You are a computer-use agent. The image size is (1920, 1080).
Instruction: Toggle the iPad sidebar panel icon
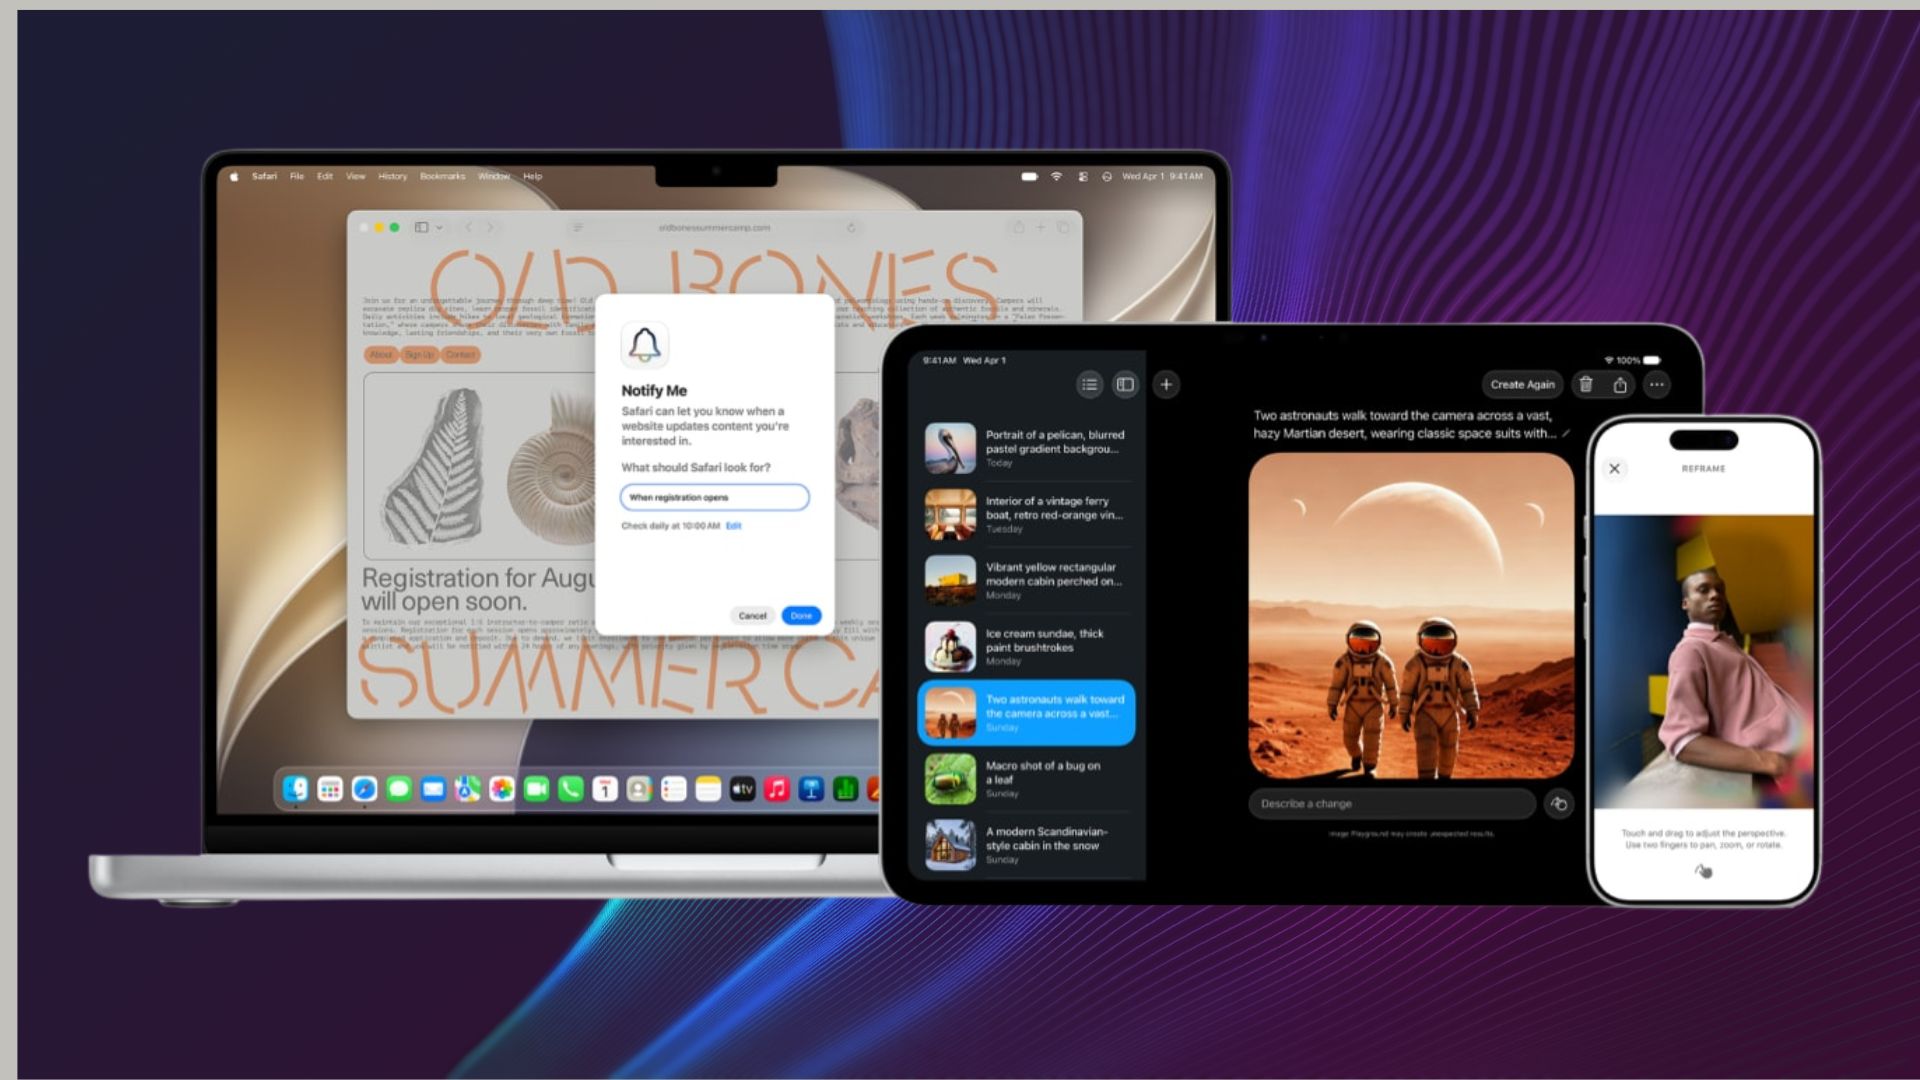(1126, 384)
